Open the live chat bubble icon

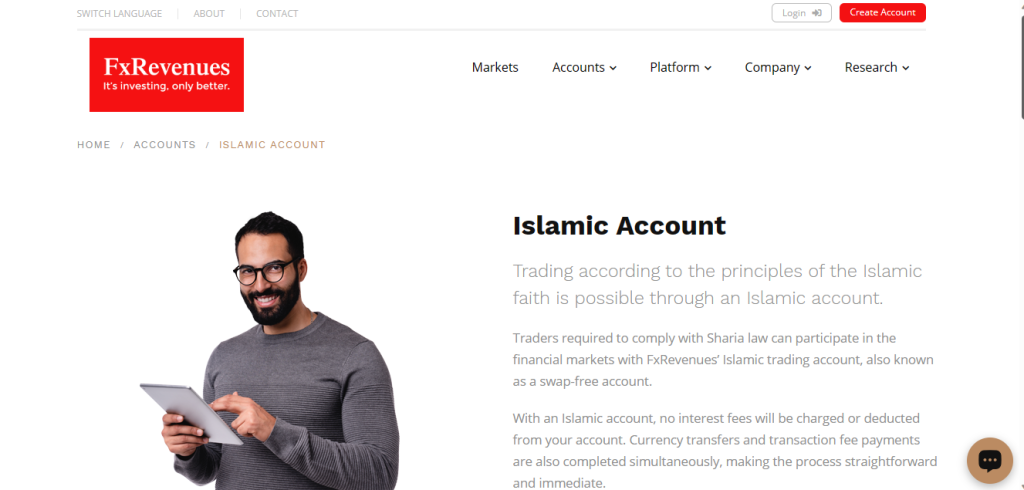click(989, 461)
